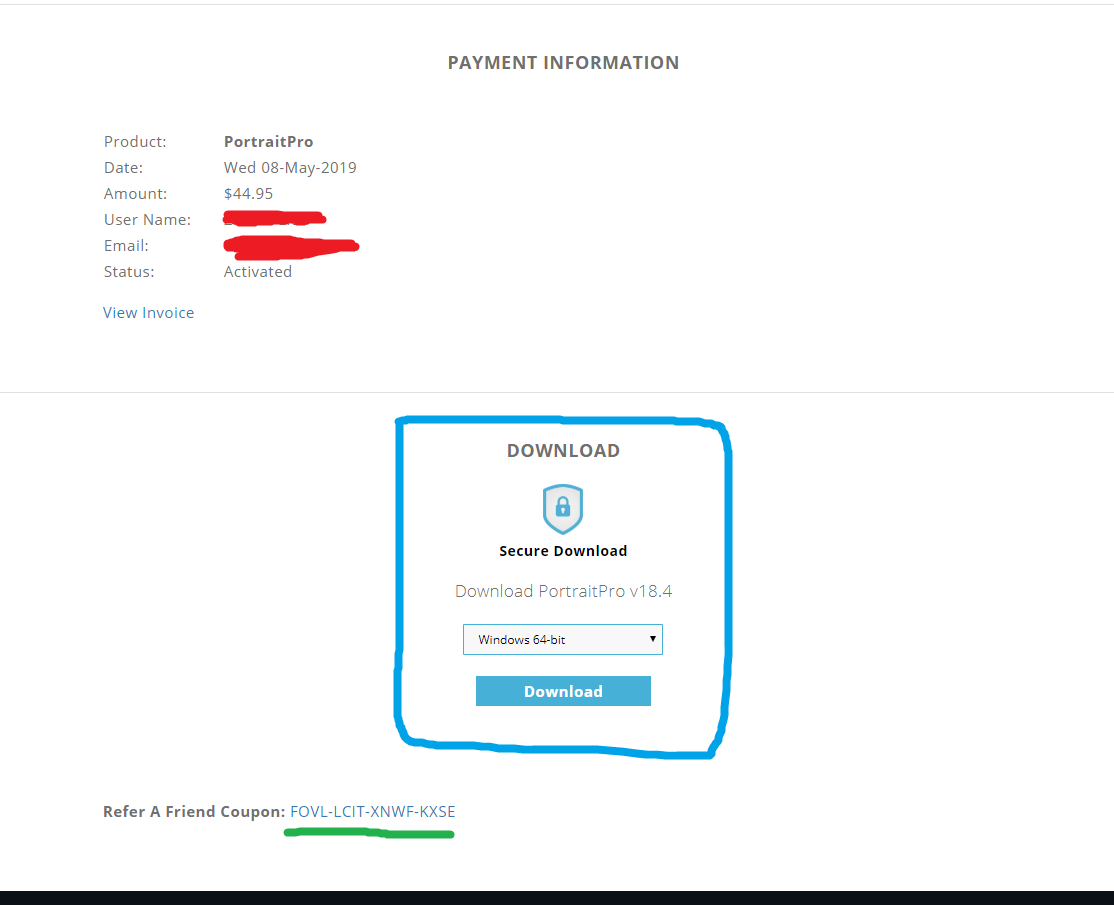Click the DOWNLOAD section heading
1114x905 pixels.
coord(563,450)
